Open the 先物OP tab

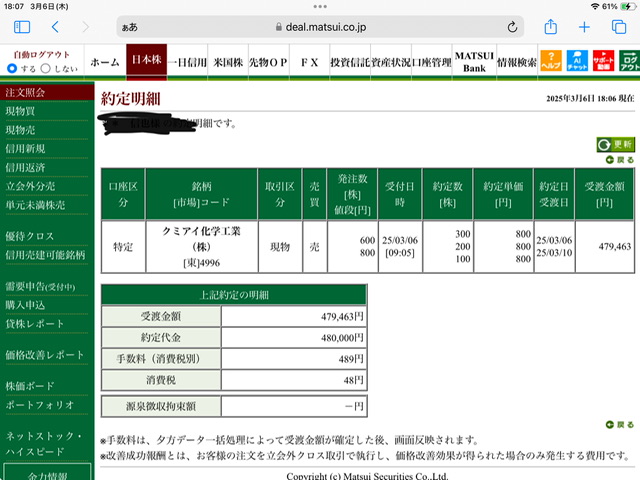(x=269, y=62)
